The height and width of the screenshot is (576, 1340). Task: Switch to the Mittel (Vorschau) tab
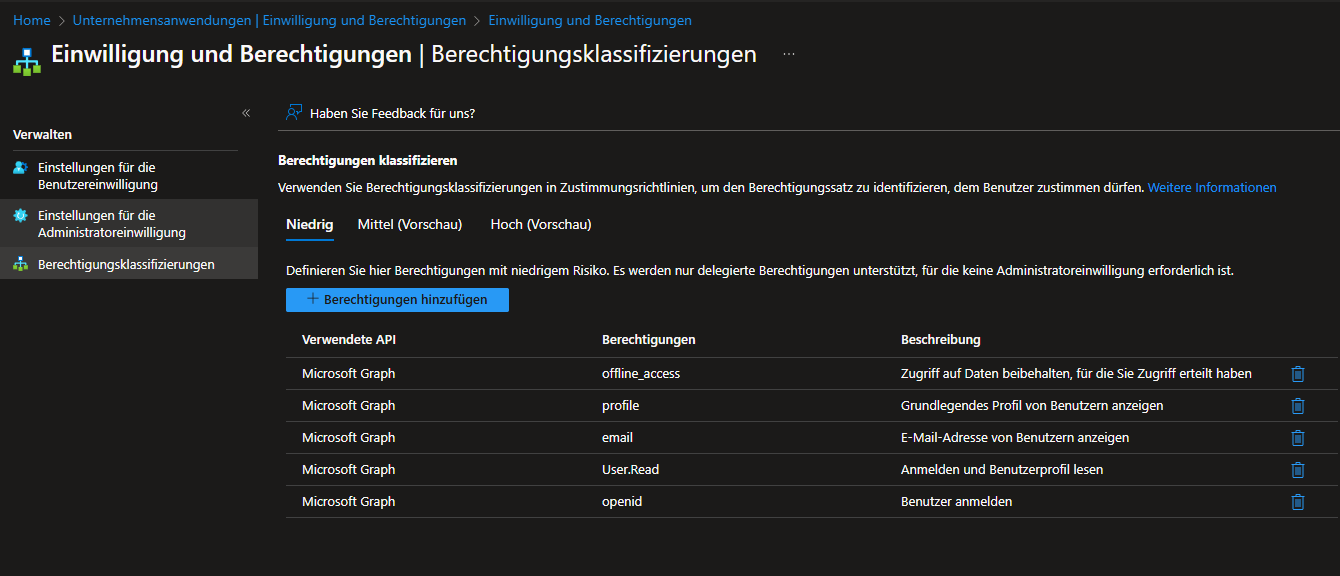point(410,225)
